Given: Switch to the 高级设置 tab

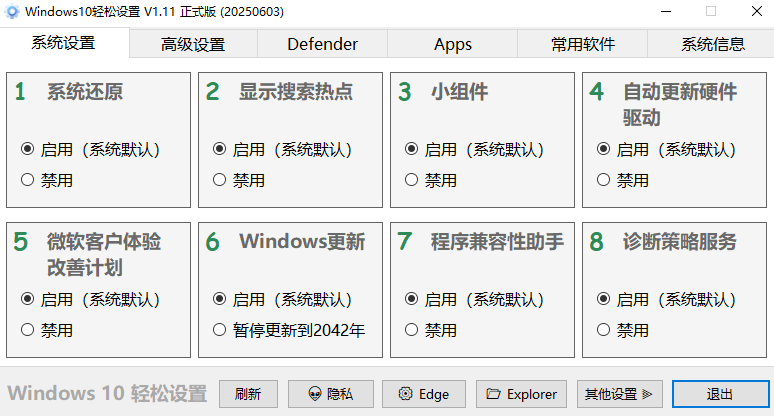Looking at the screenshot, I should tap(193, 44).
